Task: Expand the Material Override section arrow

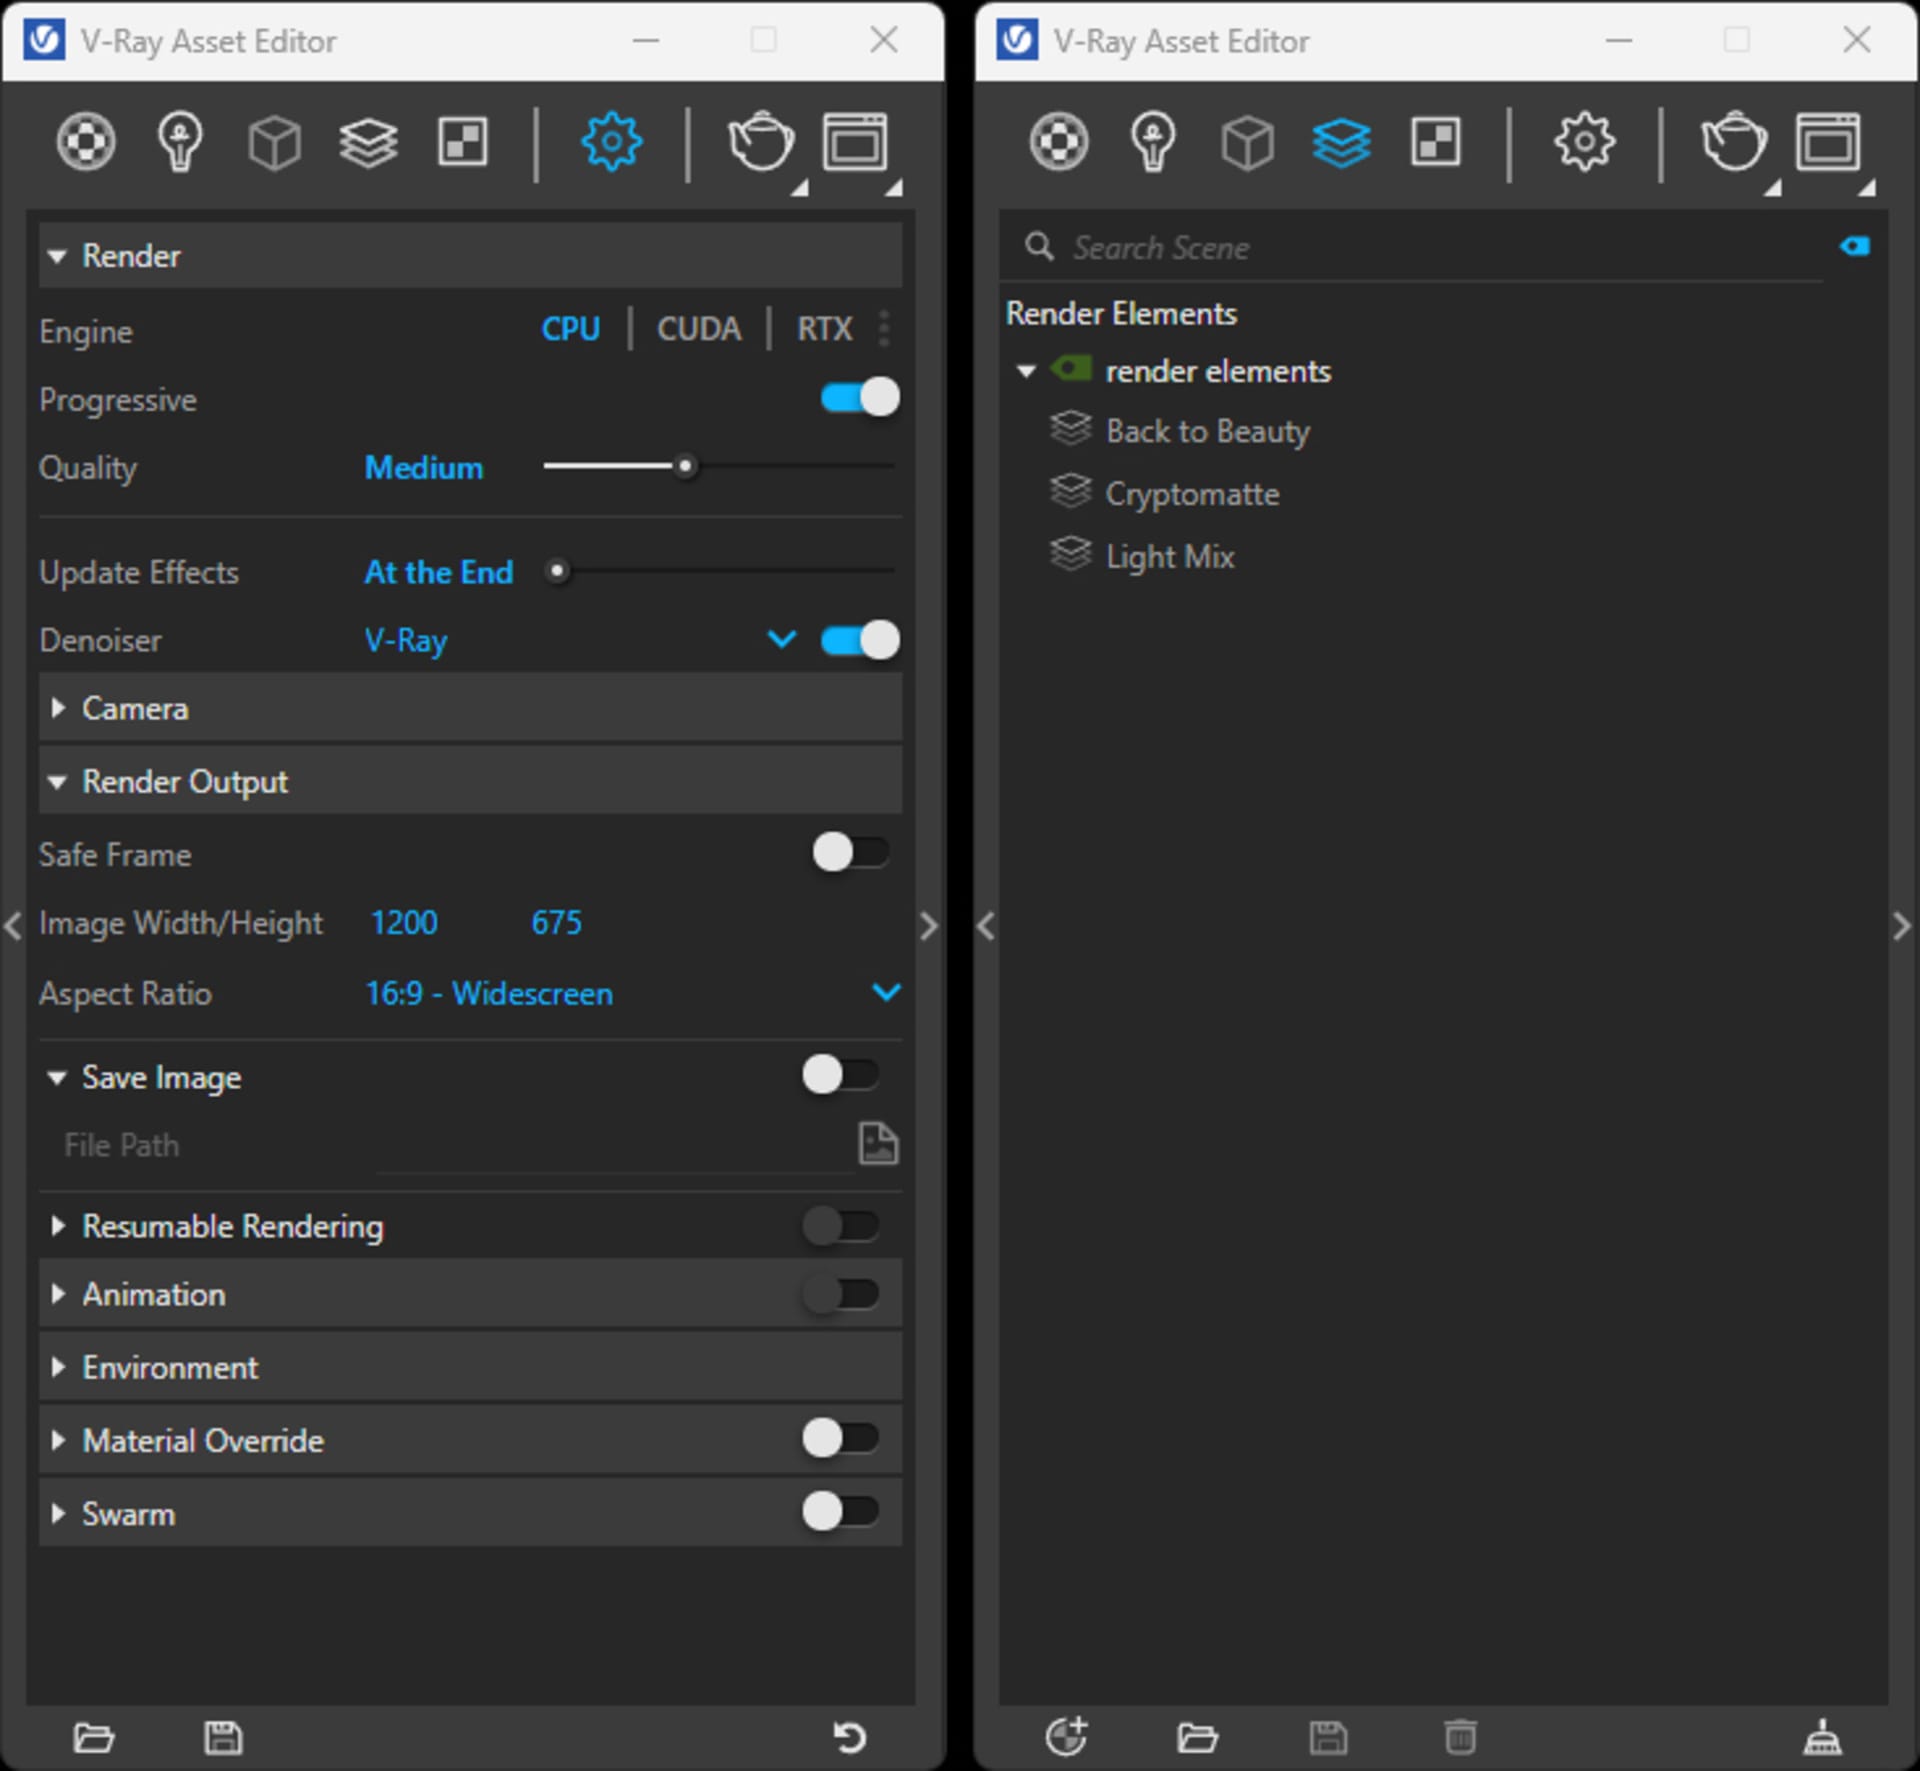Action: point(58,1440)
